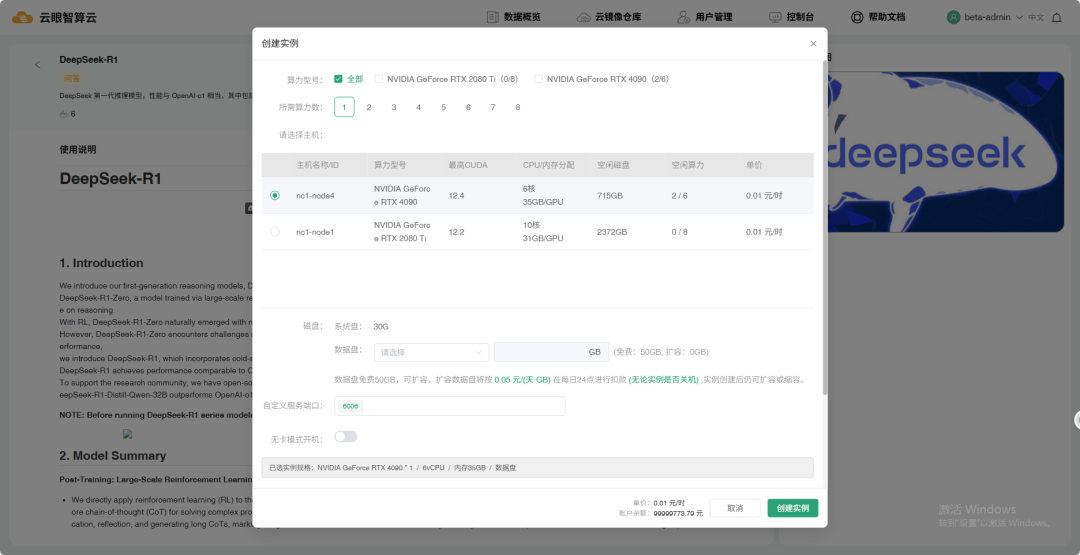
Task: Click the 单价 column header
Action: pyautogui.click(x=754, y=165)
